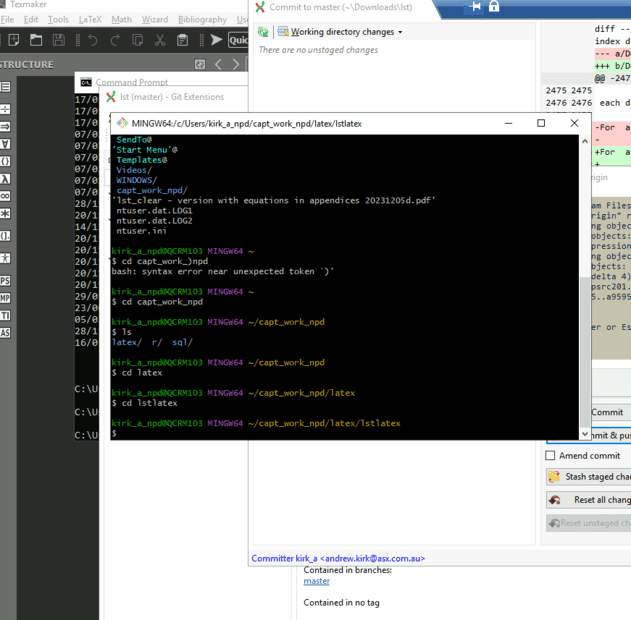Image resolution: width=631 pixels, height=620 pixels.
Task: Go to previous structure with left chevron
Action: (220, 64)
